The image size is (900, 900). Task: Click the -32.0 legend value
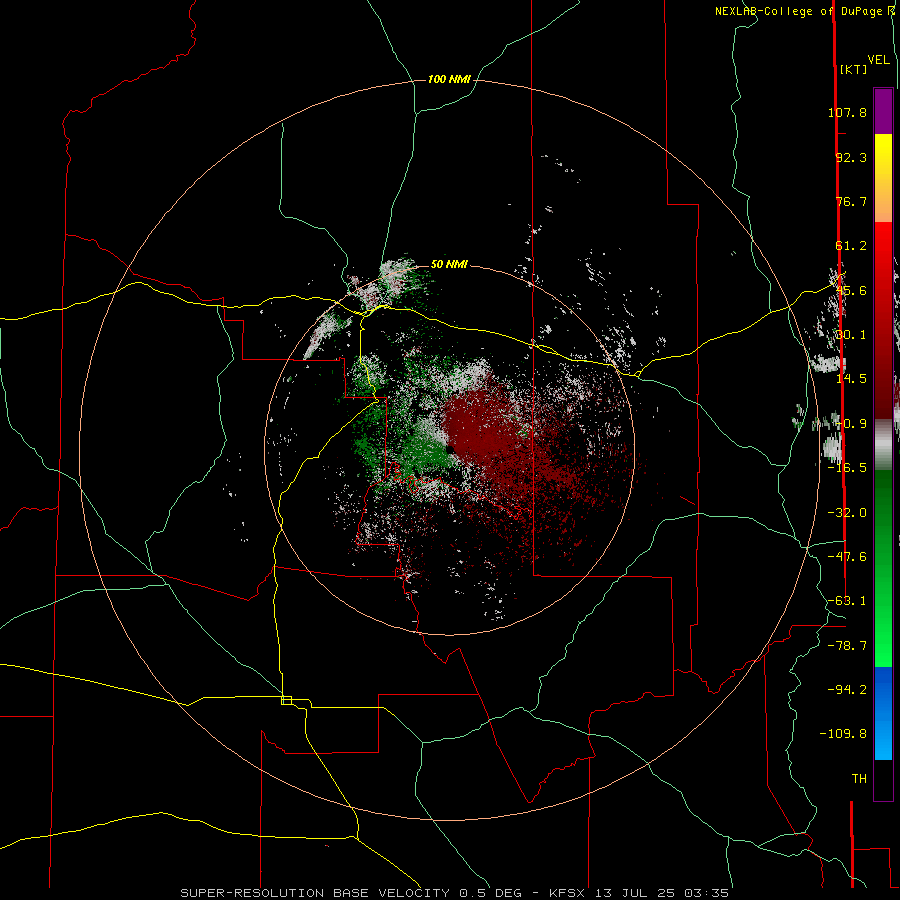tap(847, 513)
